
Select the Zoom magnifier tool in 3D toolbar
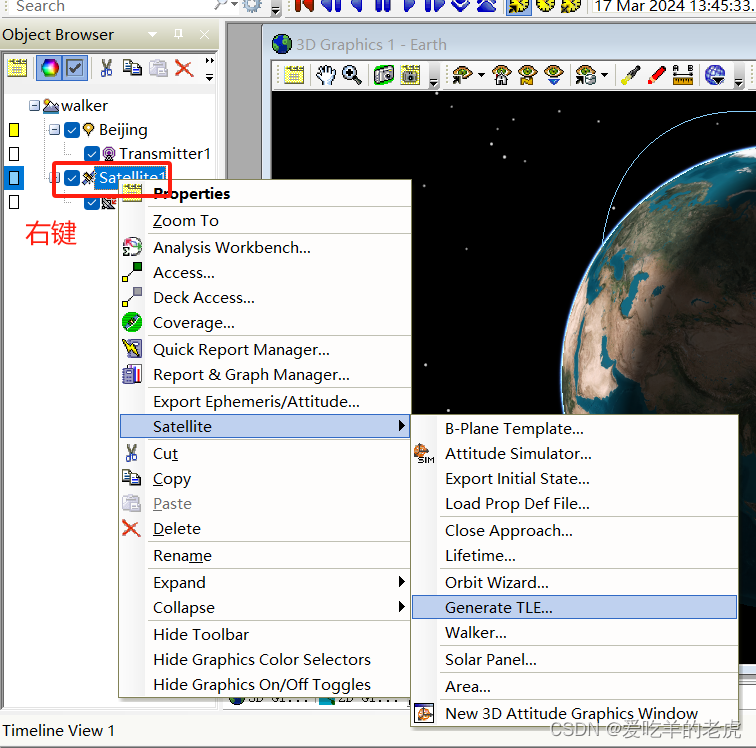pyautogui.click(x=351, y=75)
